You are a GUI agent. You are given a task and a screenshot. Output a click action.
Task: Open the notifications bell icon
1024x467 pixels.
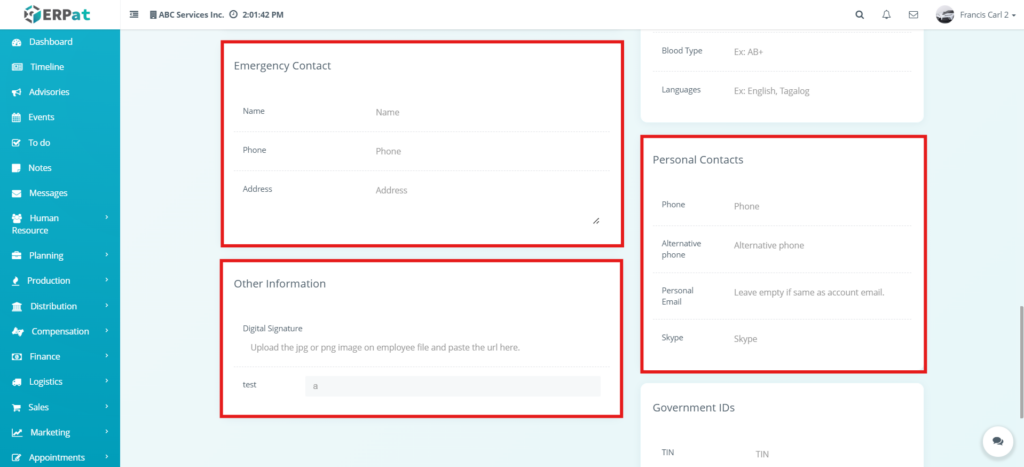(x=886, y=15)
